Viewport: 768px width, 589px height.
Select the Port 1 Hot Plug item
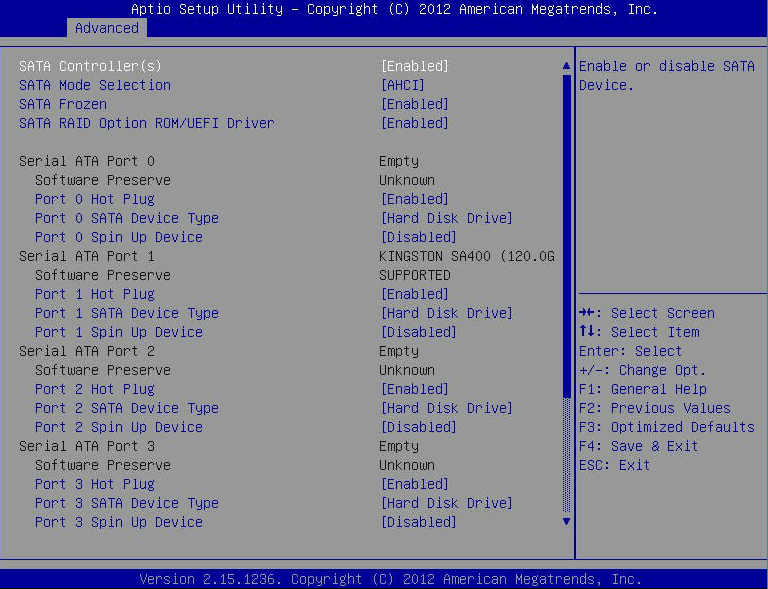(x=94, y=294)
